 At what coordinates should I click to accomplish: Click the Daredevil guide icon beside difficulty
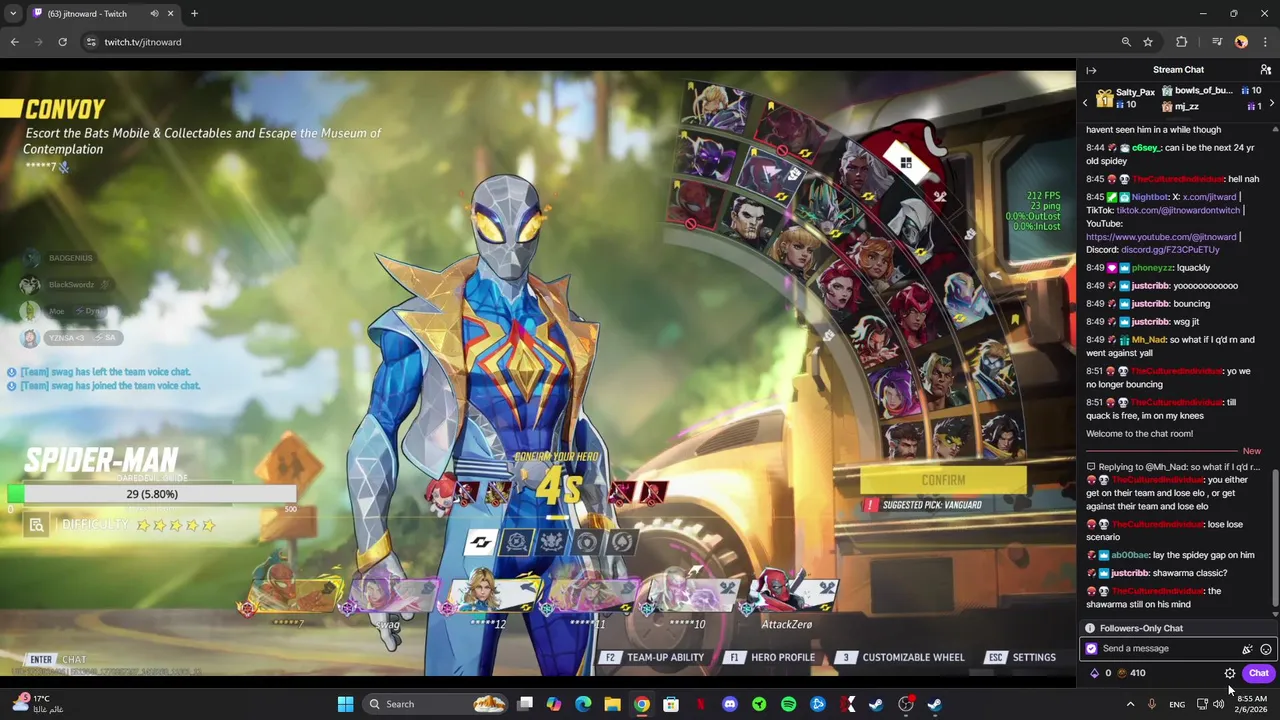(36, 525)
